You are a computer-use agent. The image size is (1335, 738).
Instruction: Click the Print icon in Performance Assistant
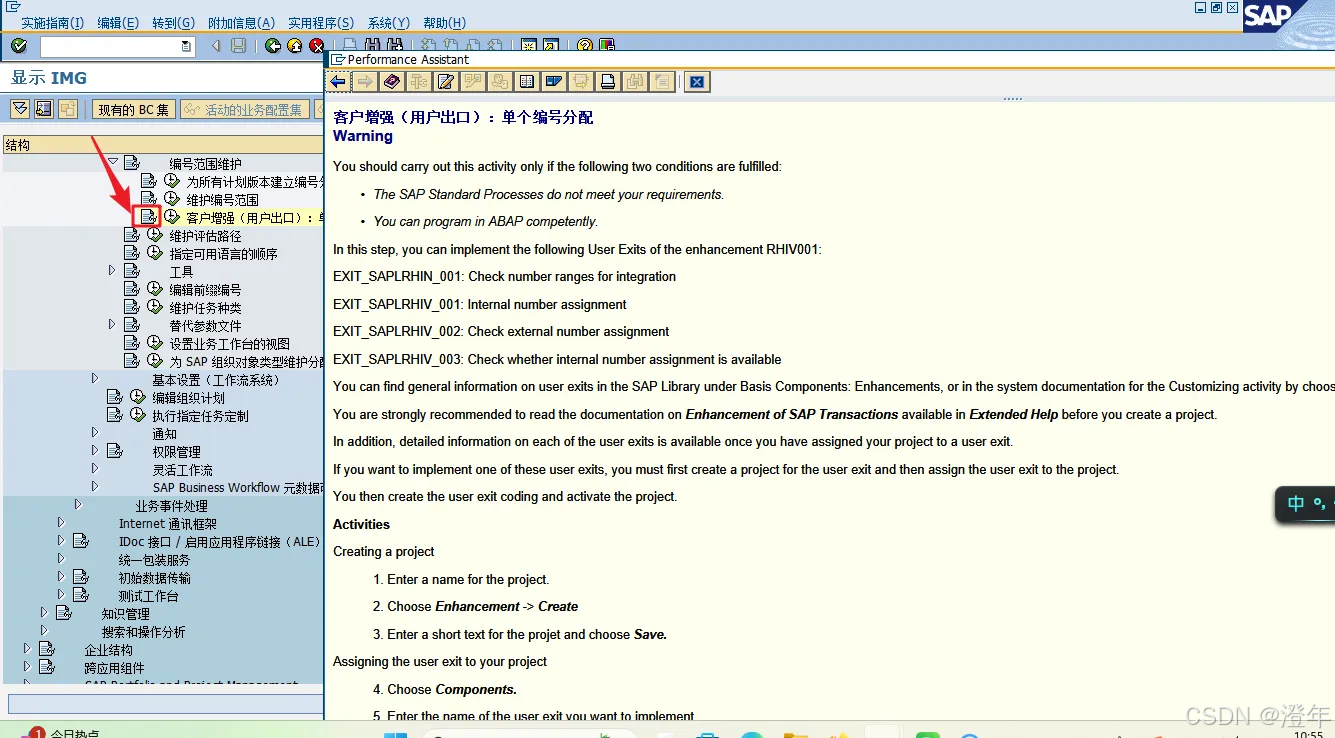(608, 82)
